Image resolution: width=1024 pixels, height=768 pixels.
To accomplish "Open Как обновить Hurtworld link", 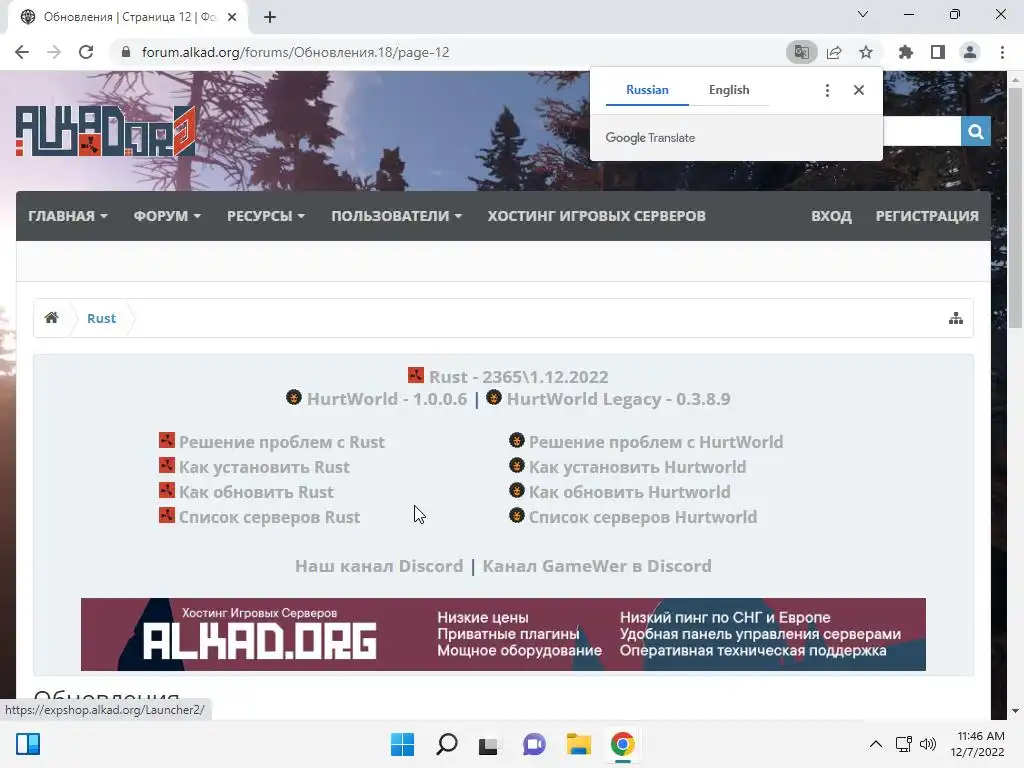I will 630,492.
